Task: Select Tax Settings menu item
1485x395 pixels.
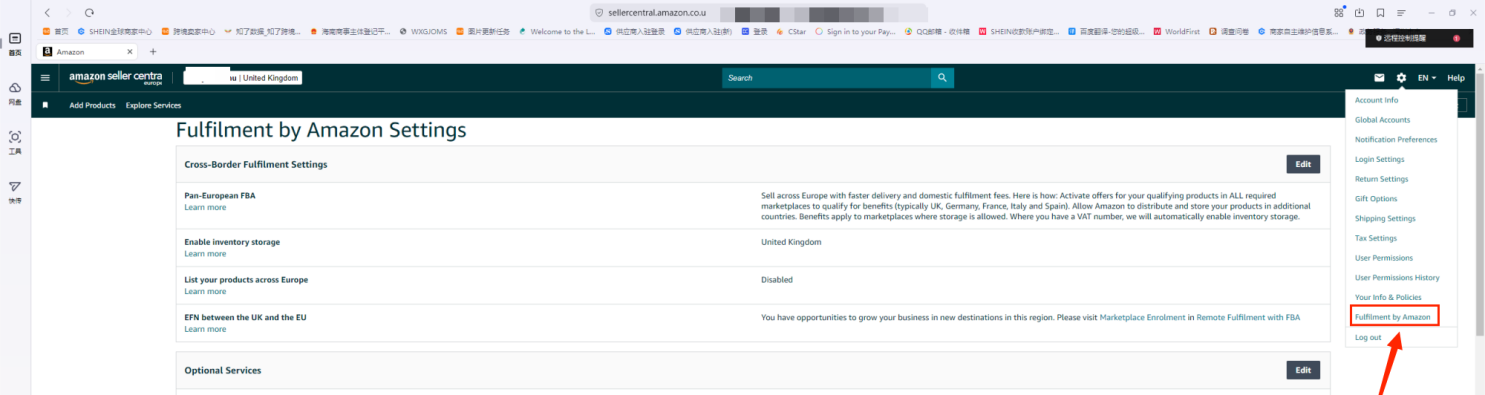Action: (1376, 238)
